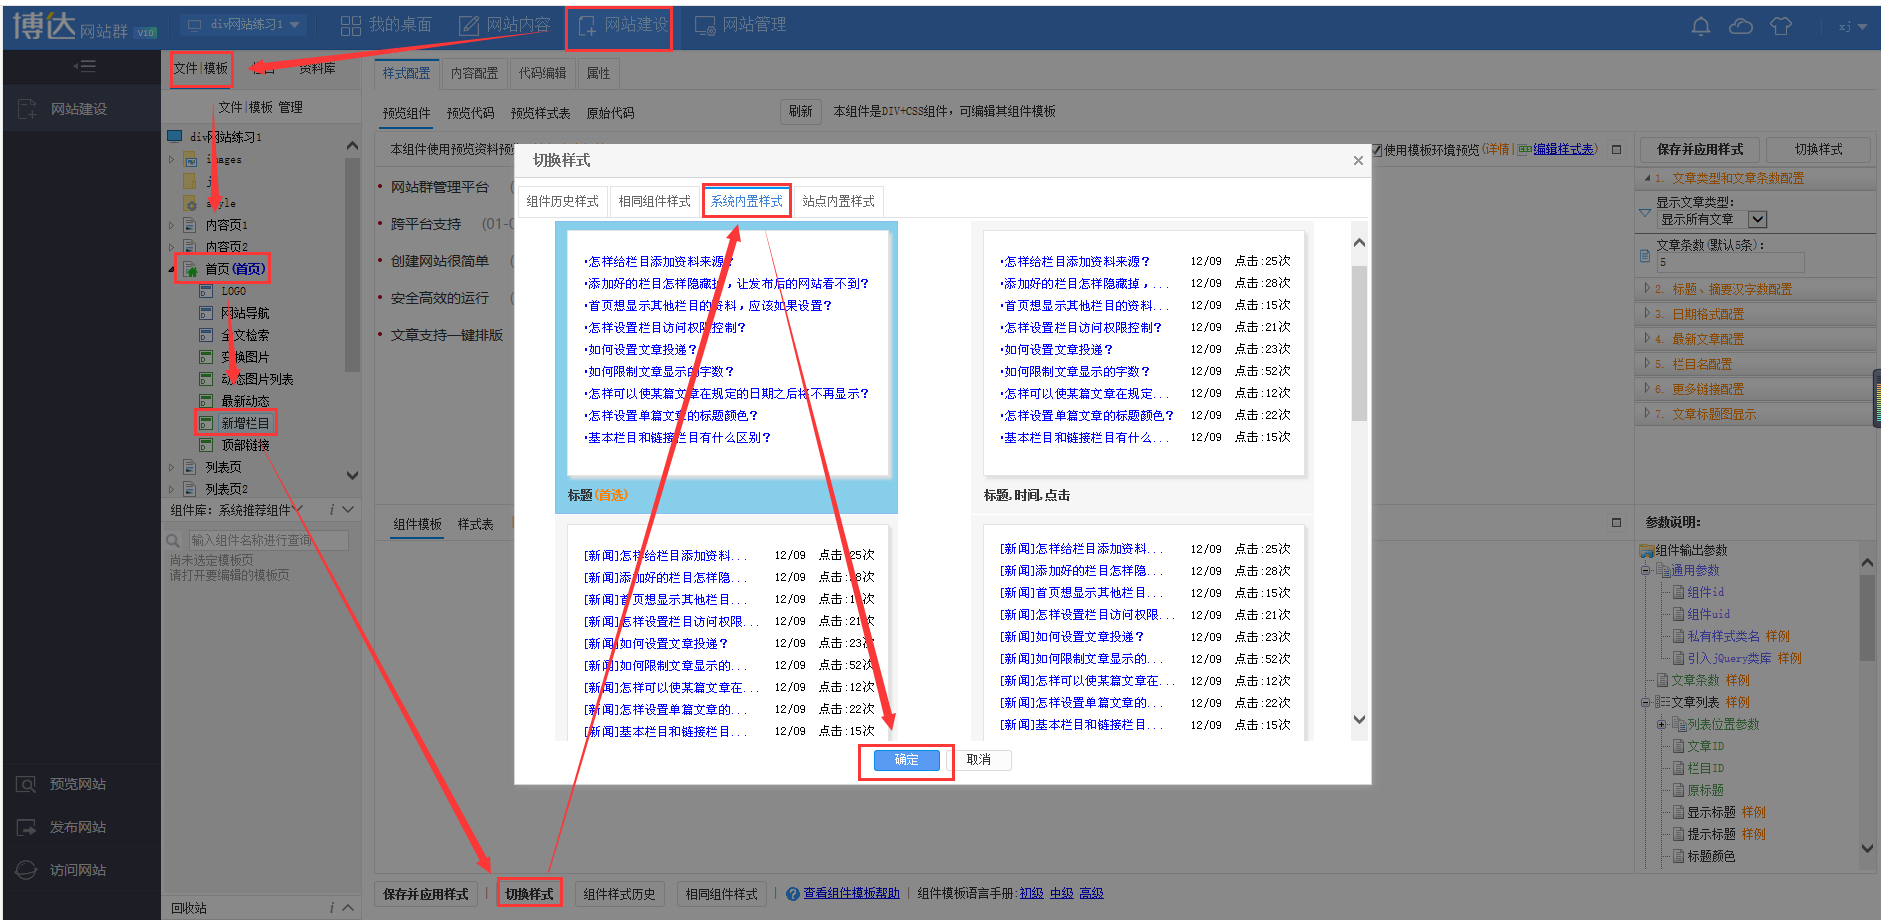Click the 文章条数 input field
1881x920 pixels.
(x=1730, y=263)
